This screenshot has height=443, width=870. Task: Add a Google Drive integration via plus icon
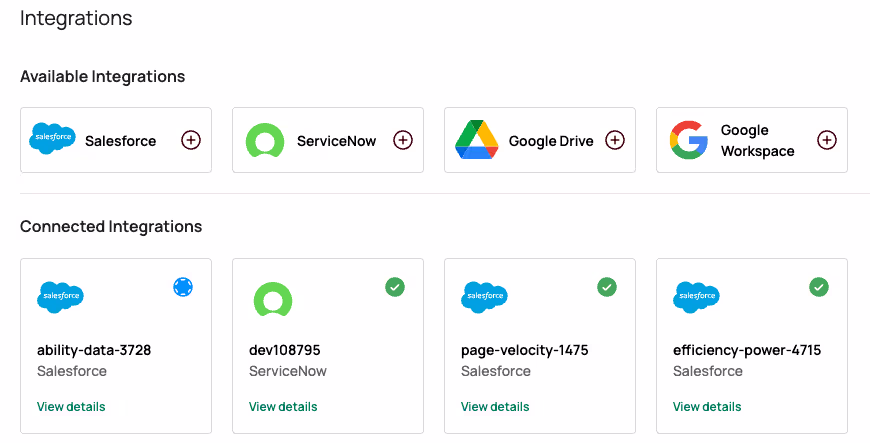point(615,140)
